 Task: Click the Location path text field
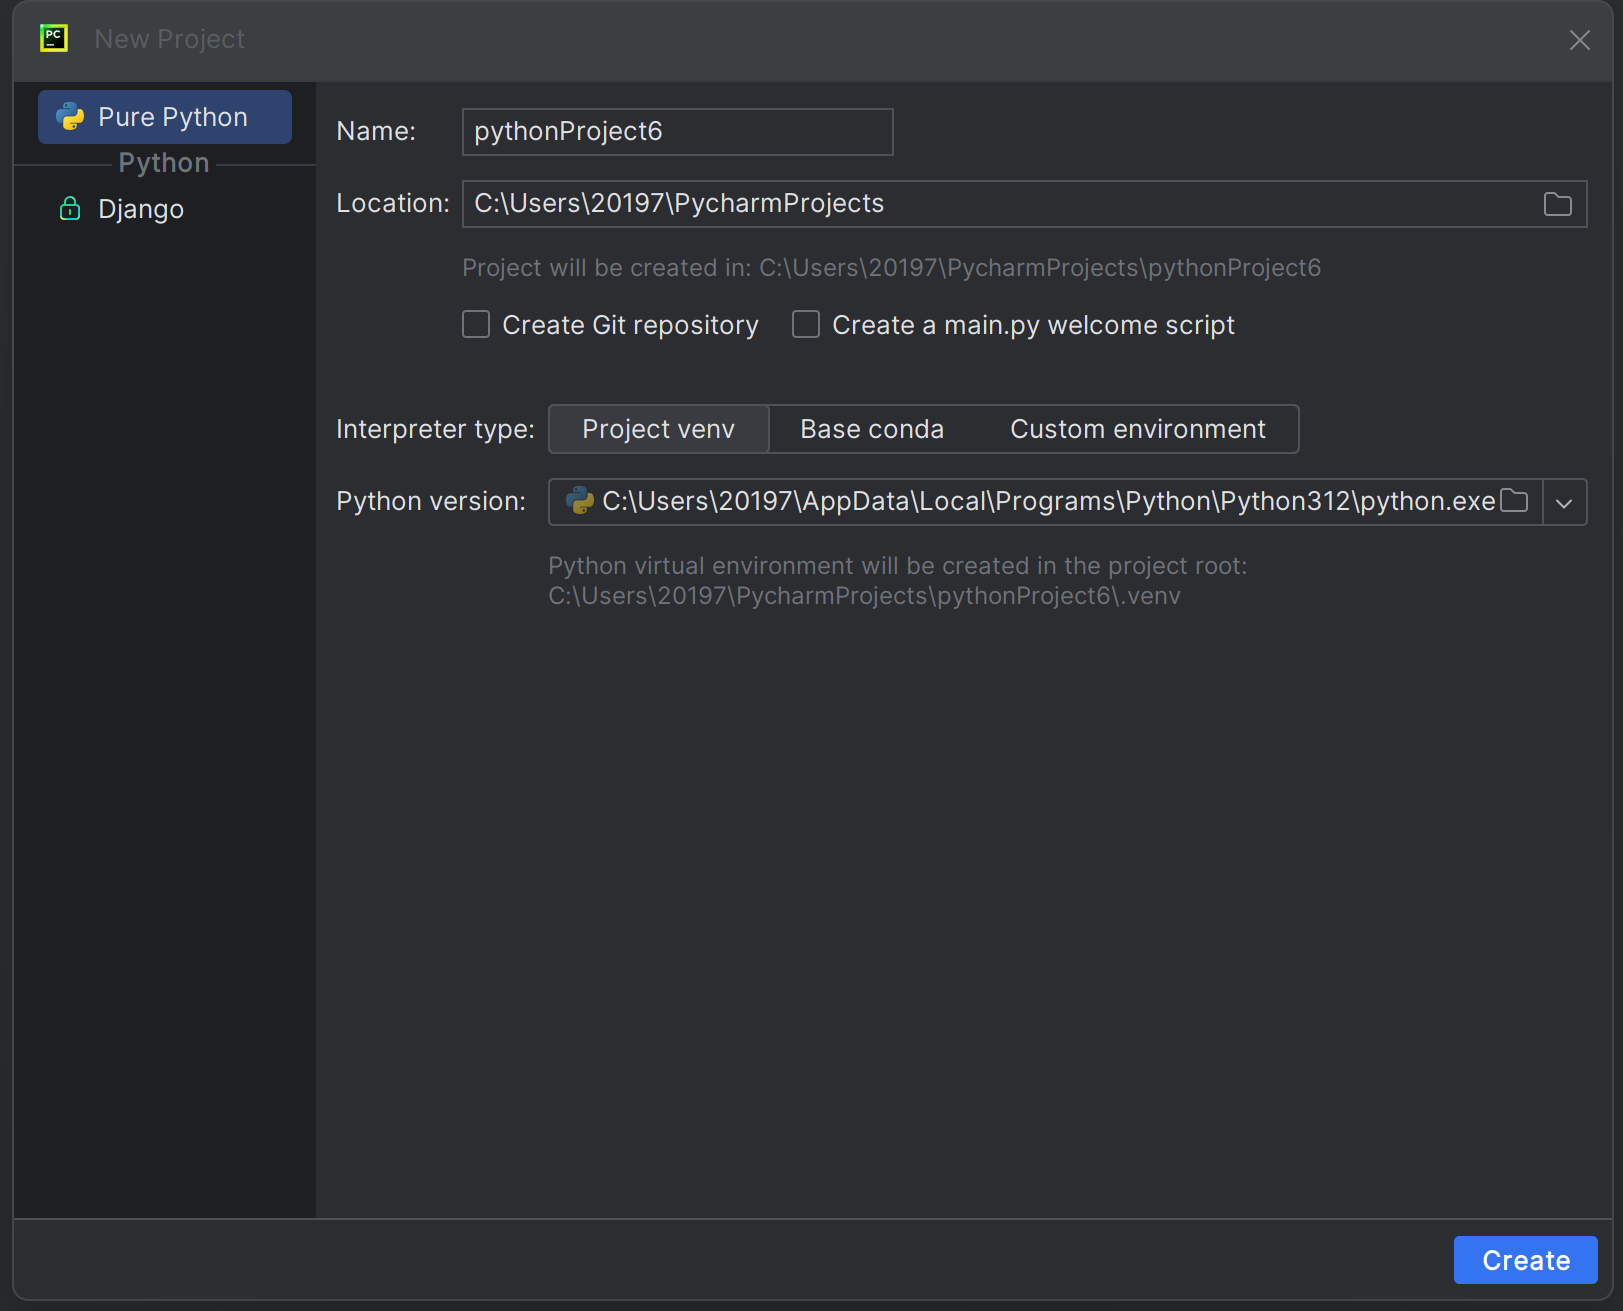tap(1000, 204)
